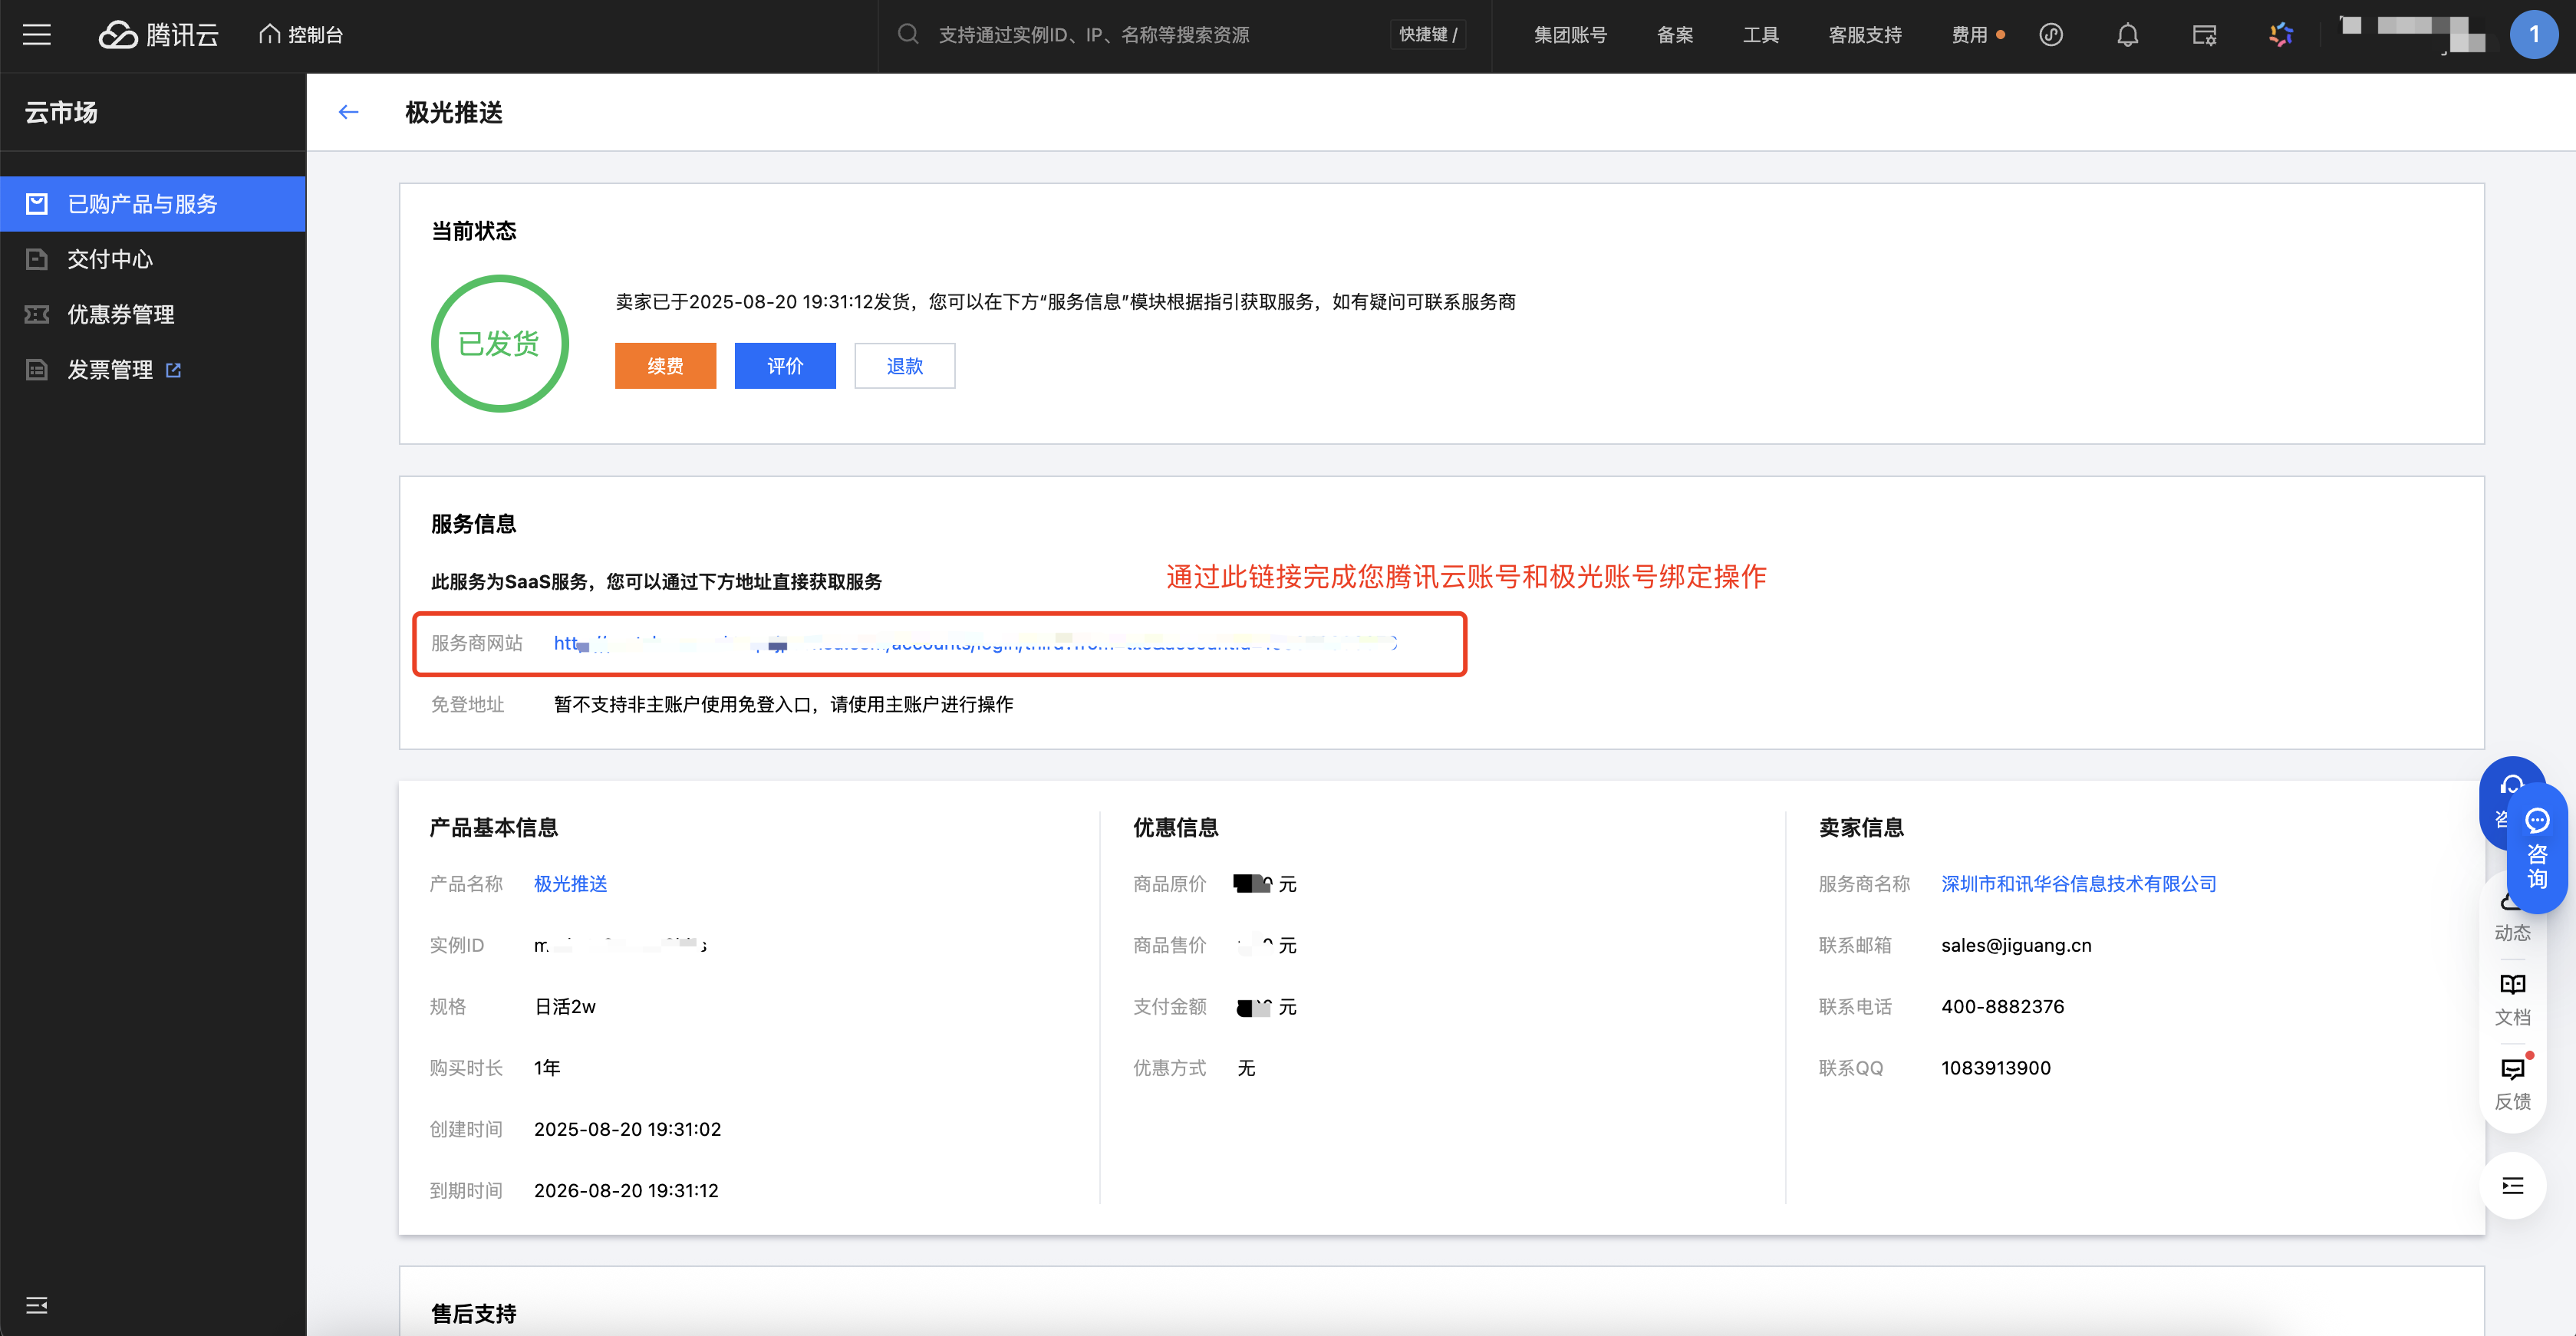
Task: Click the colorful AI assistant icon
Action: pos(2281,35)
